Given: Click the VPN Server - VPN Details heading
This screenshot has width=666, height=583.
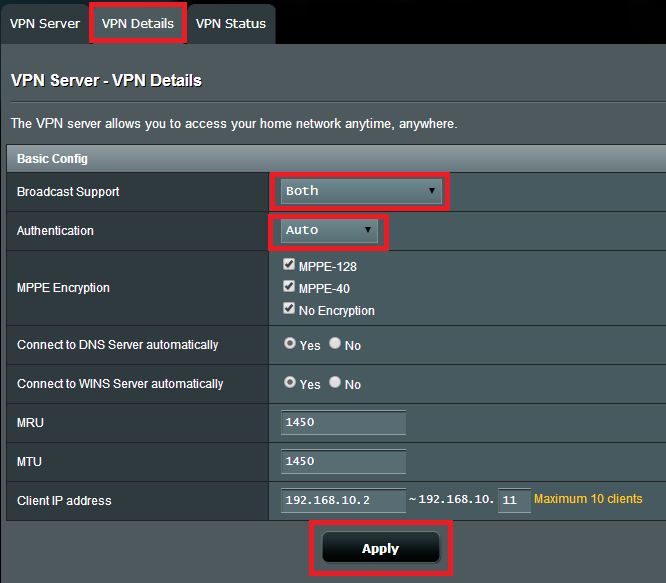Looking at the screenshot, I should 106,80.
